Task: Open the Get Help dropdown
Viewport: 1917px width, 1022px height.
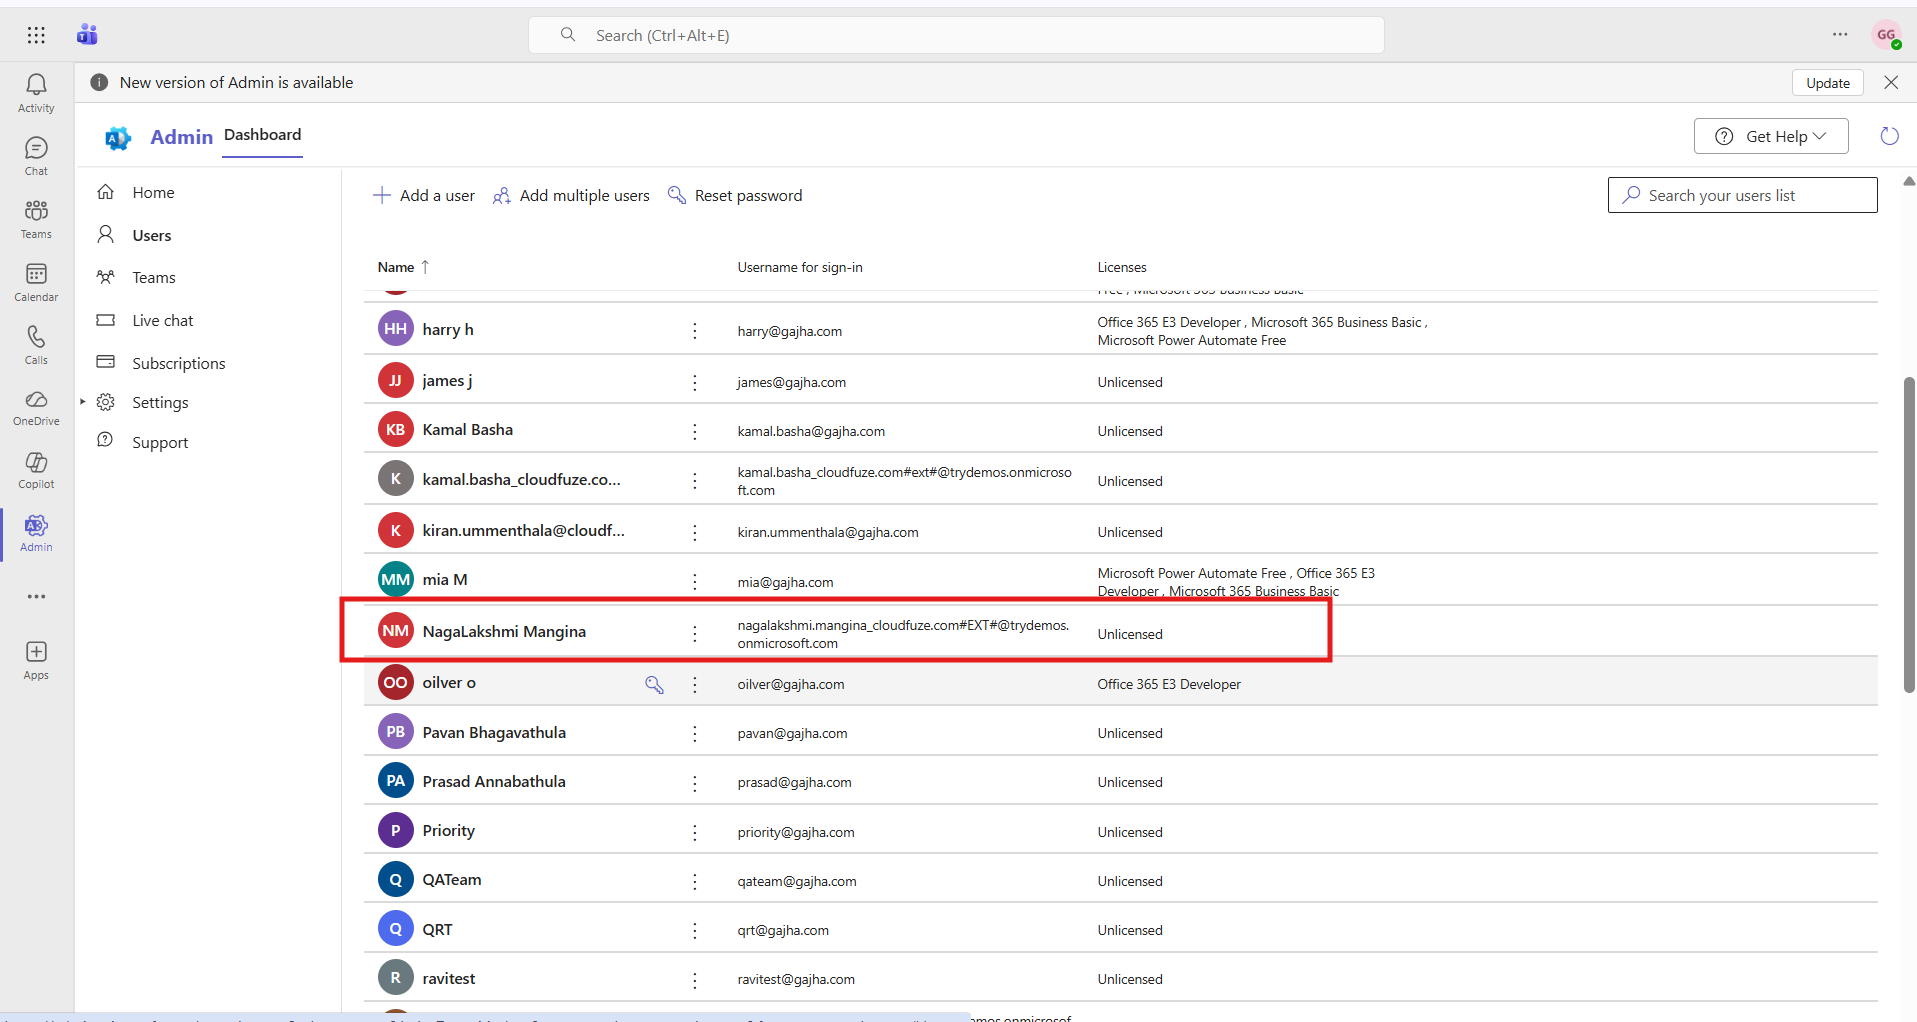Action: click(1770, 136)
